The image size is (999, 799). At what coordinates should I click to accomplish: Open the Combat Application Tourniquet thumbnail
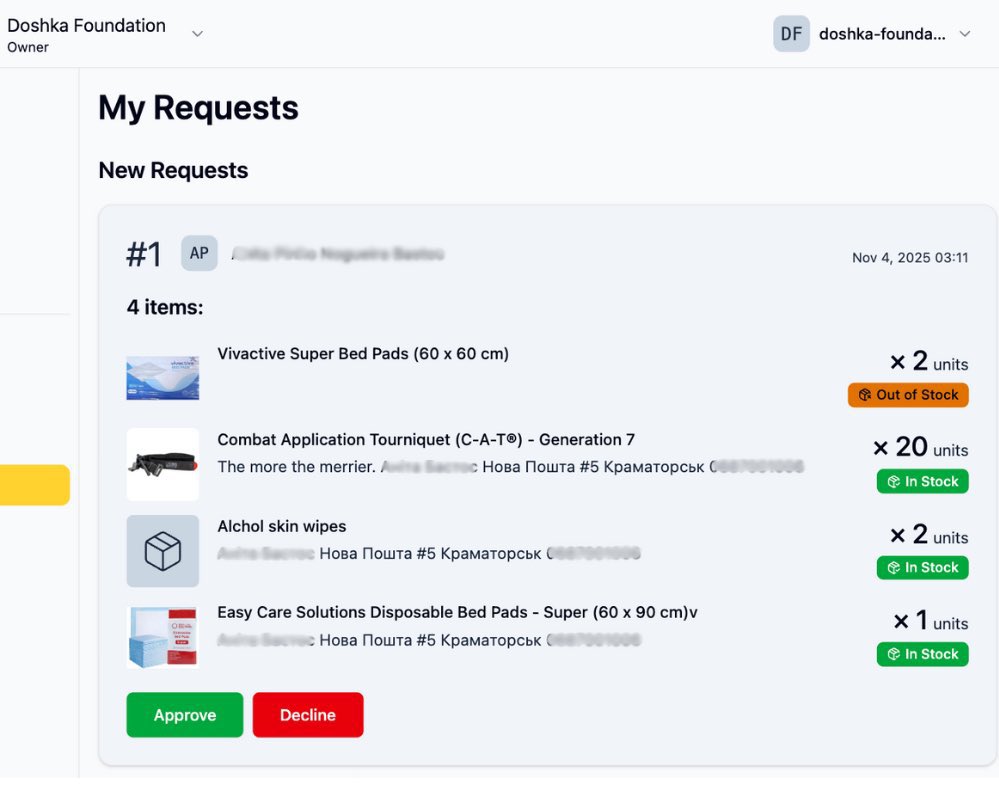point(162,464)
